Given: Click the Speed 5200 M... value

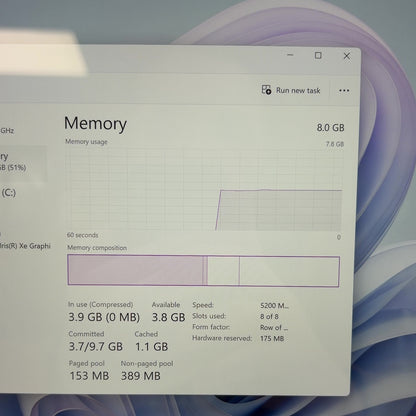Looking at the screenshot, I should (x=274, y=305).
